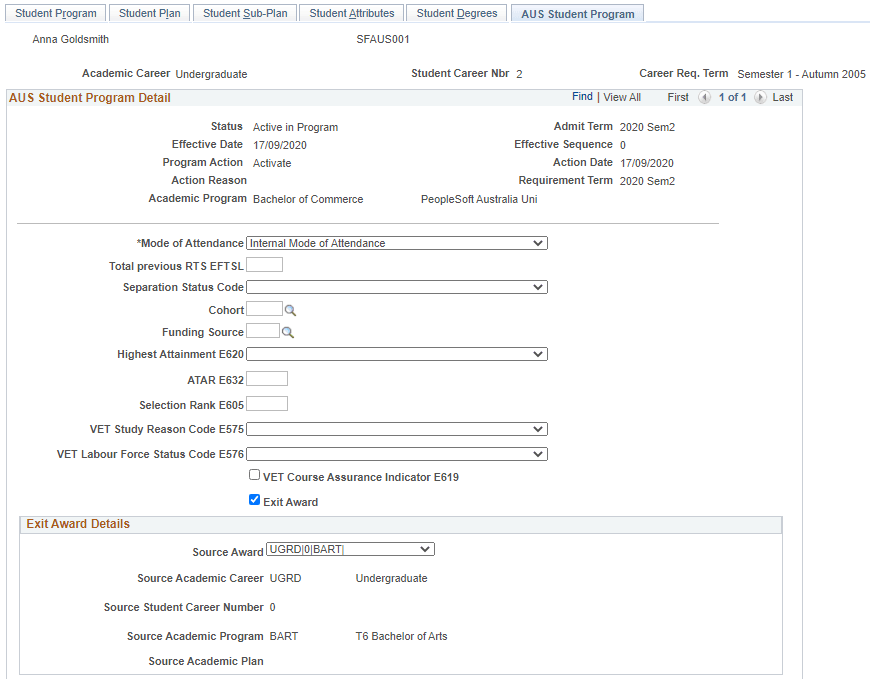Expand VET Study Reason Code E575 dropdown
Viewport: 870px width, 679px height.
[x=397, y=429]
